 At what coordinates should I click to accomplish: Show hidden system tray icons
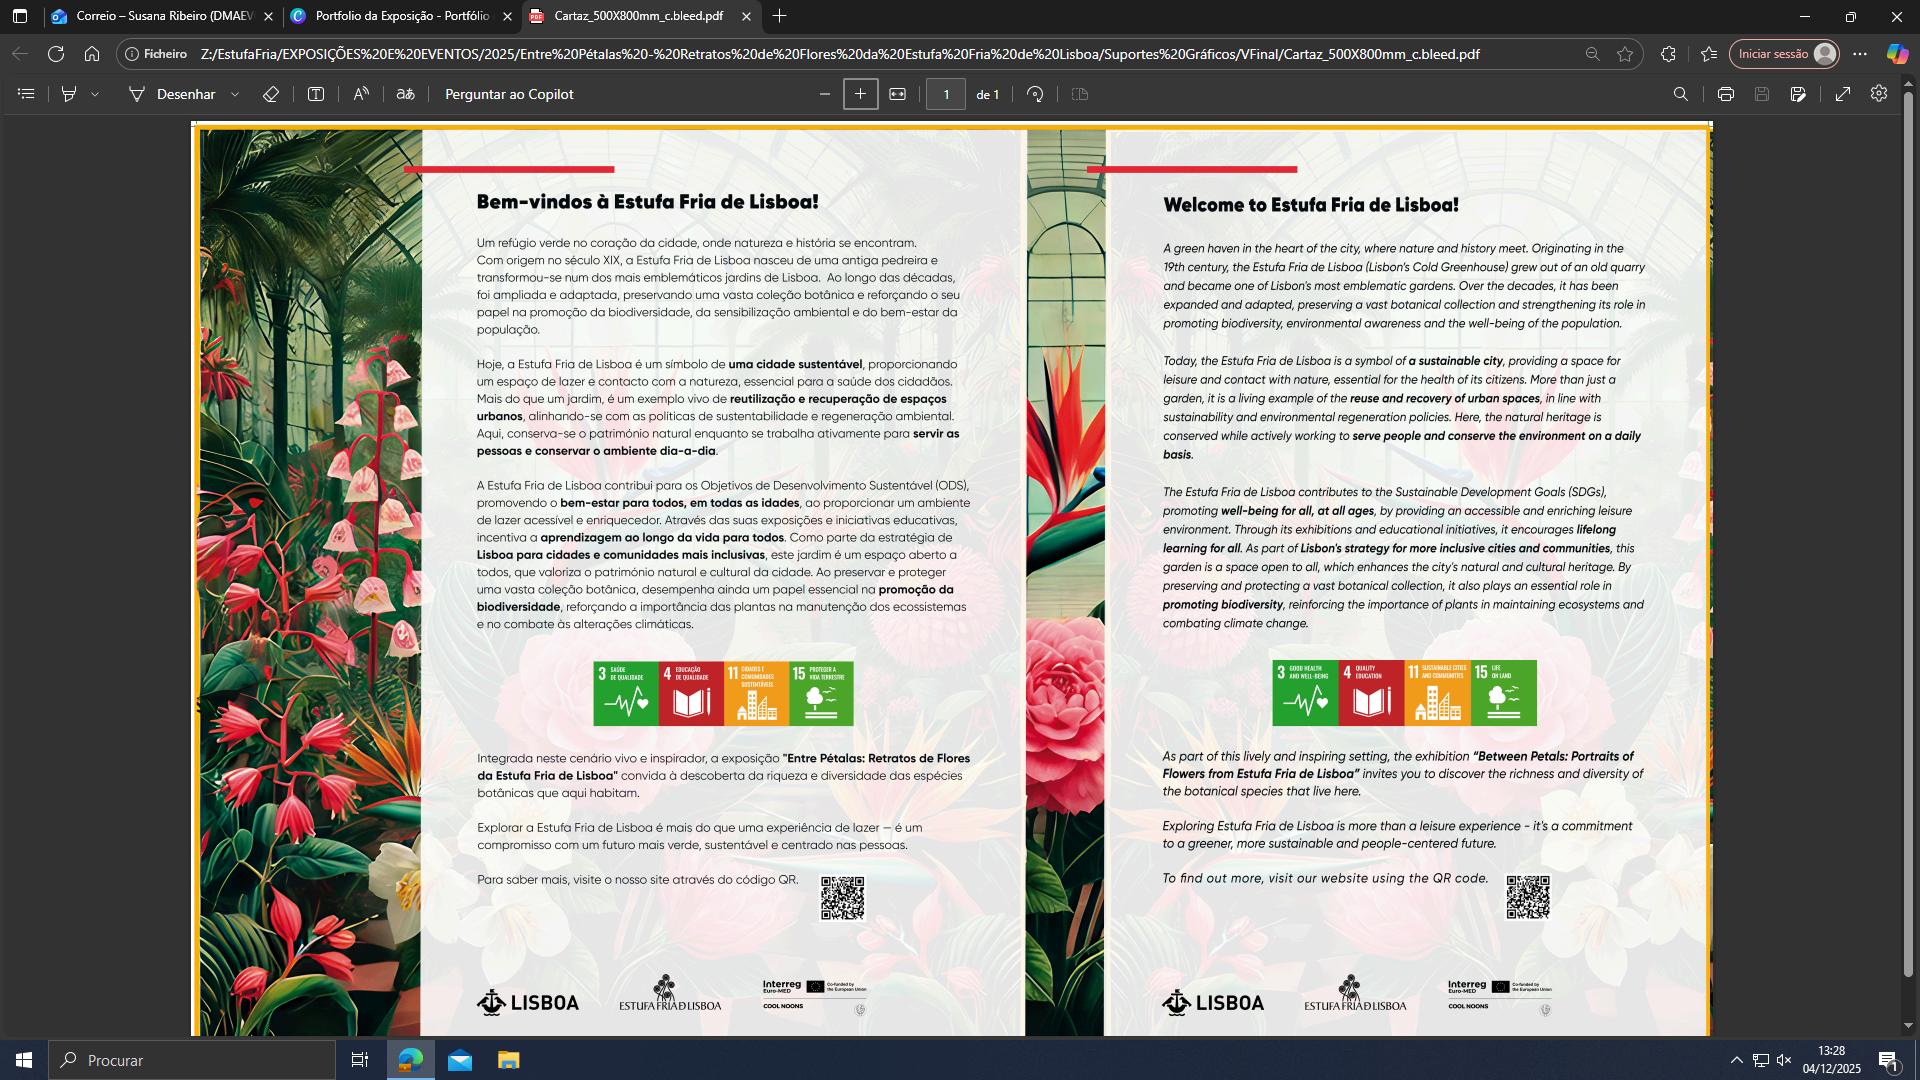click(1736, 1060)
